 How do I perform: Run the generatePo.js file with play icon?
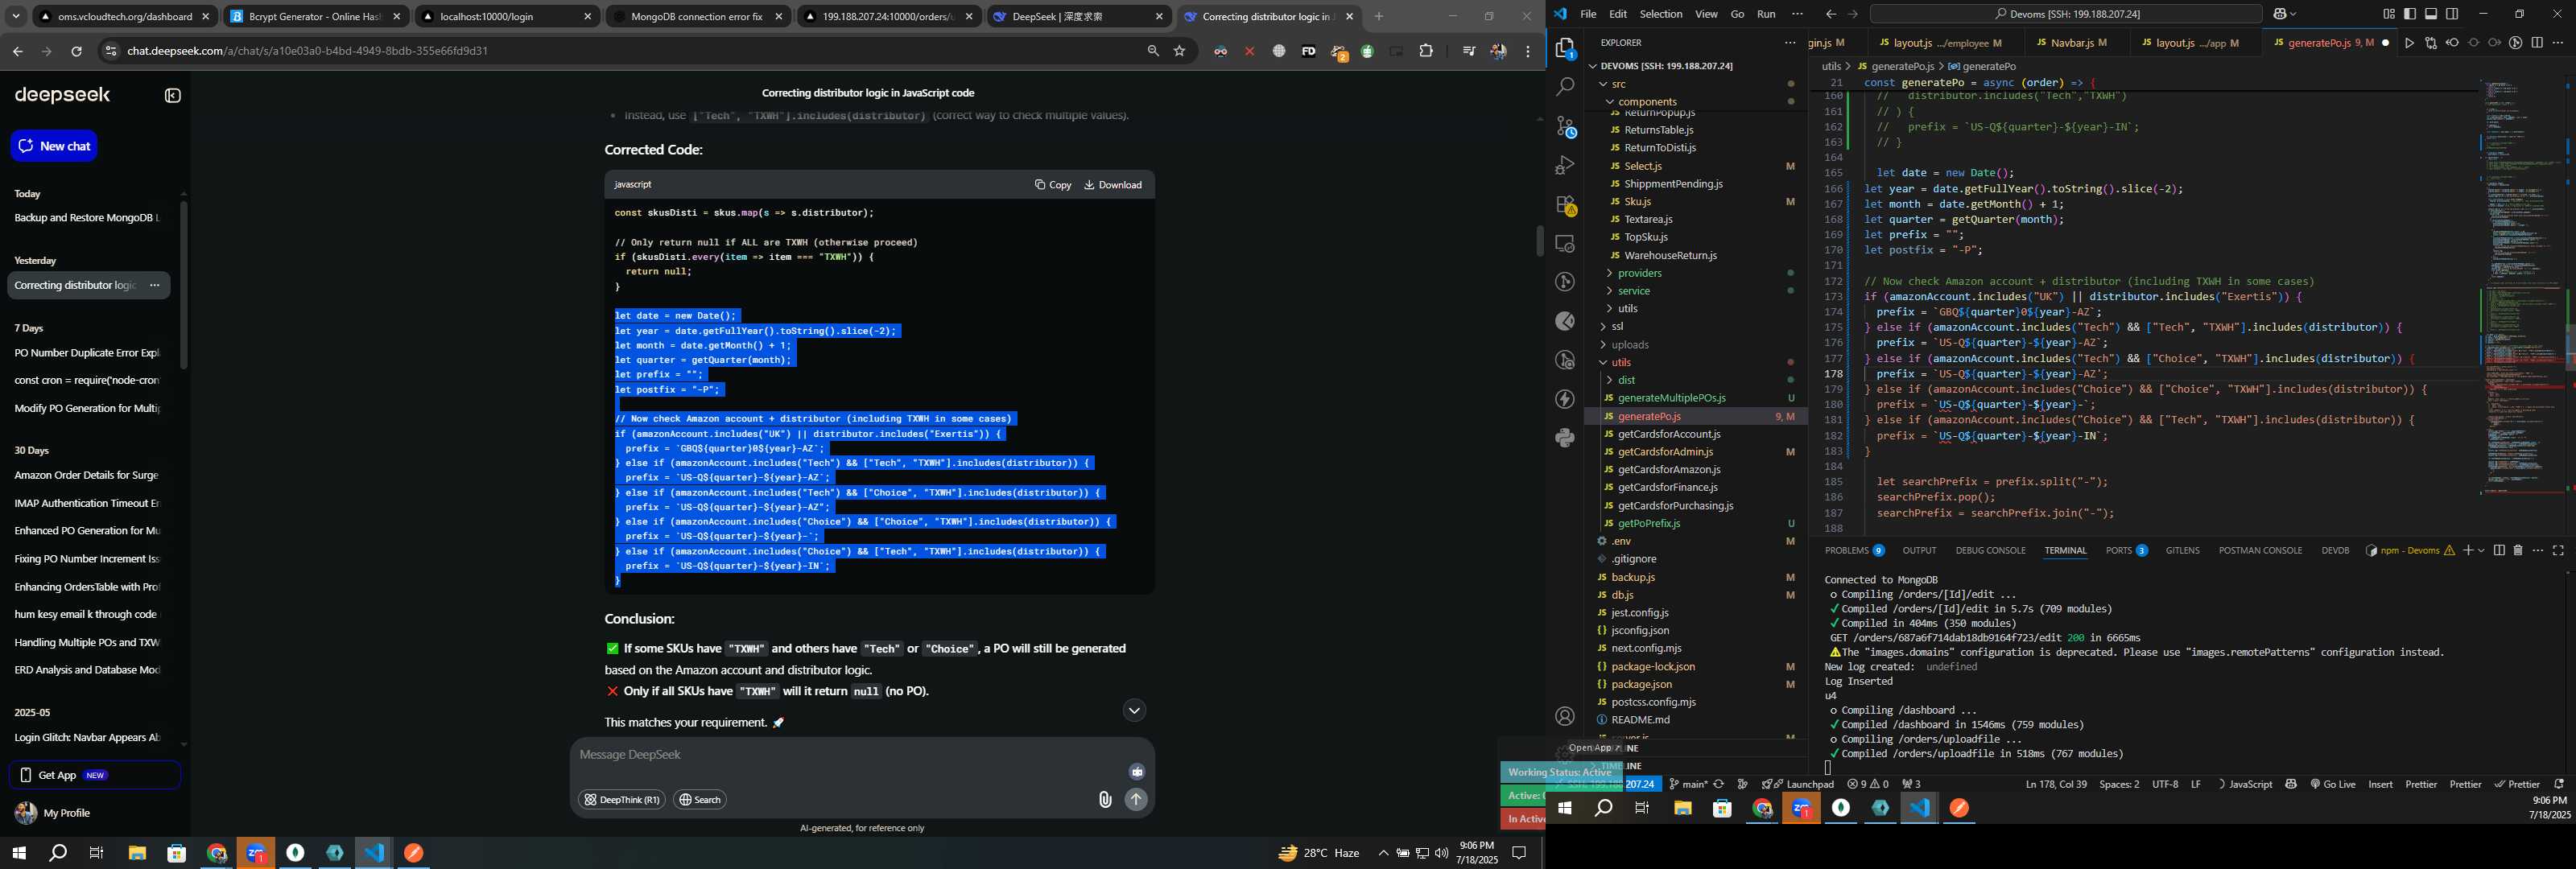[2409, 43]
